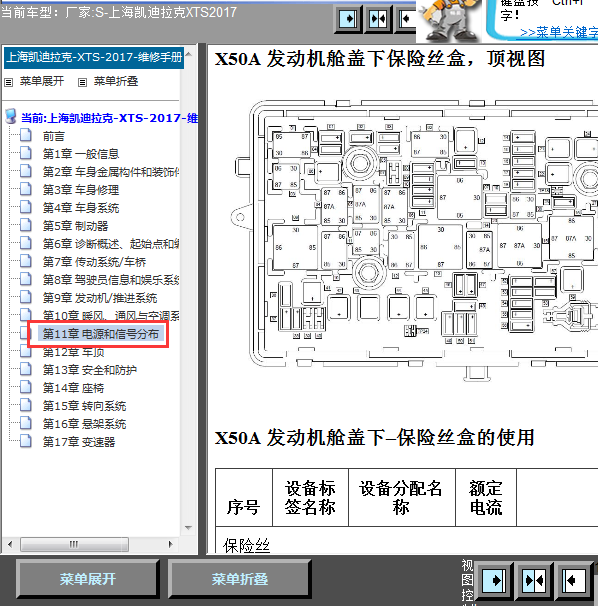The image size is (598, 606).
Task: Open the 前言 tree entry
Action: (x=54, y=136)
